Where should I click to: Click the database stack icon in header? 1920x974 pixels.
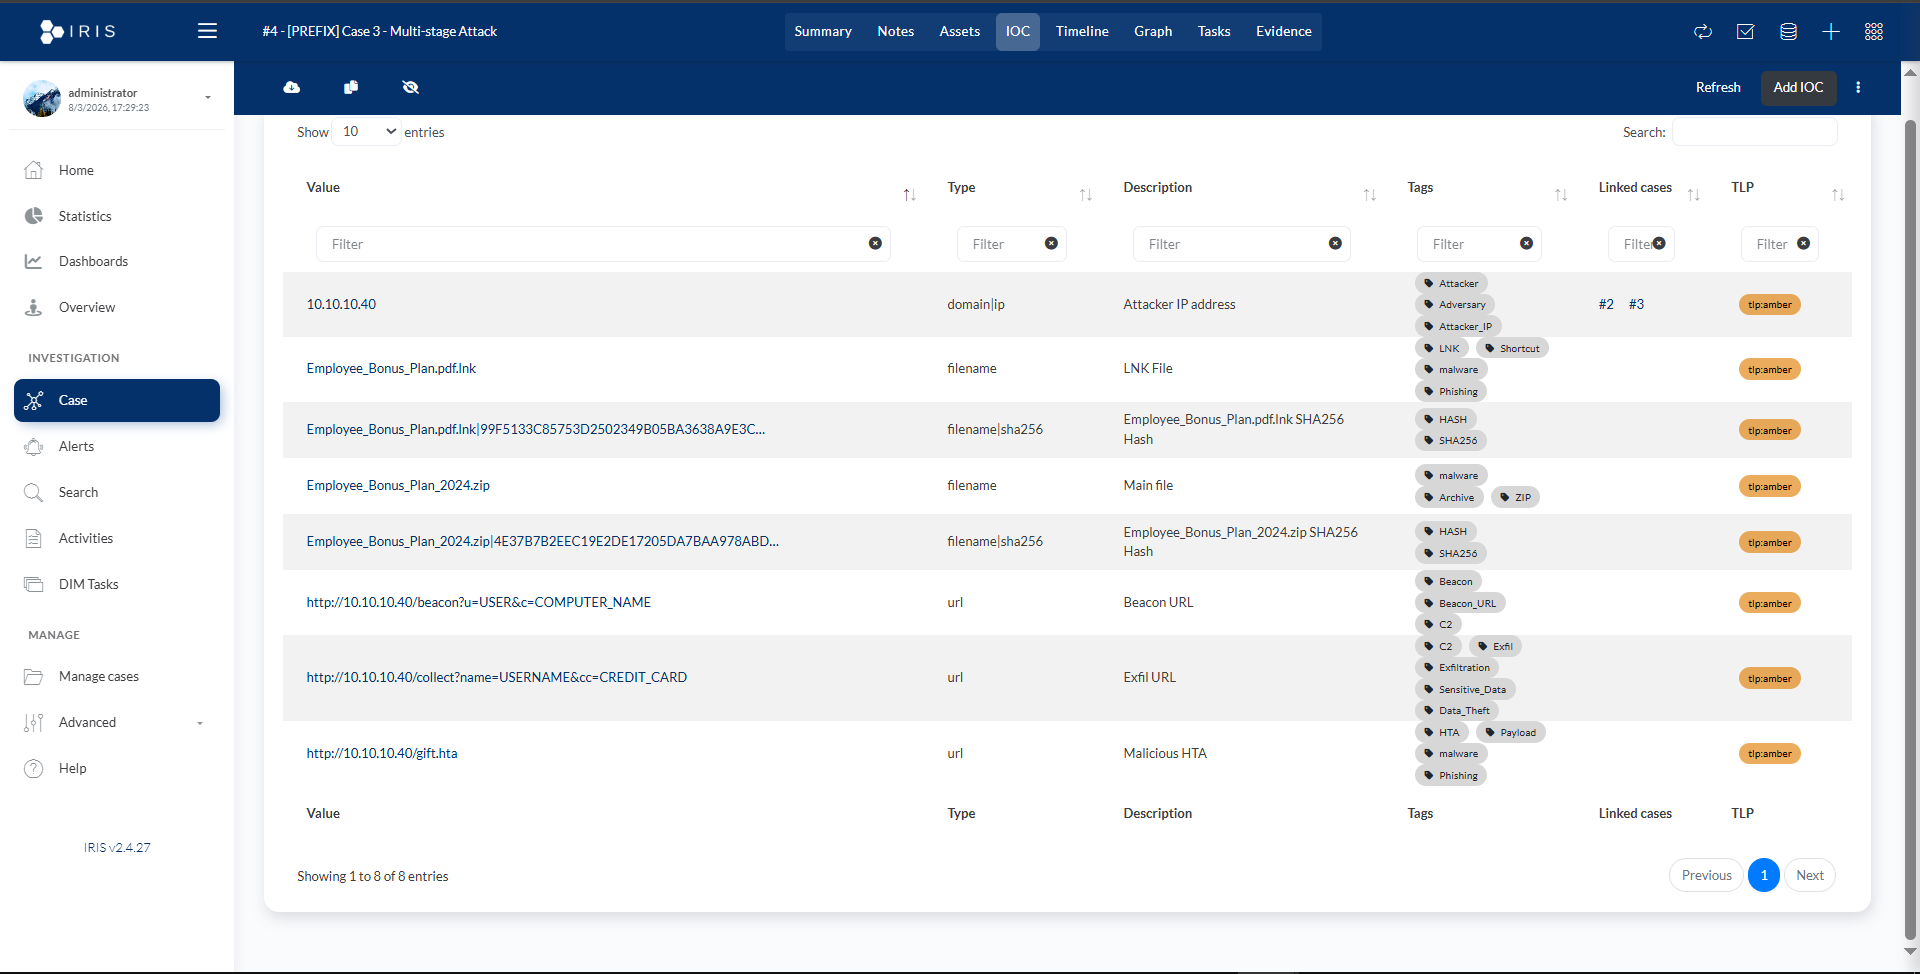(x=1788, y=32)
